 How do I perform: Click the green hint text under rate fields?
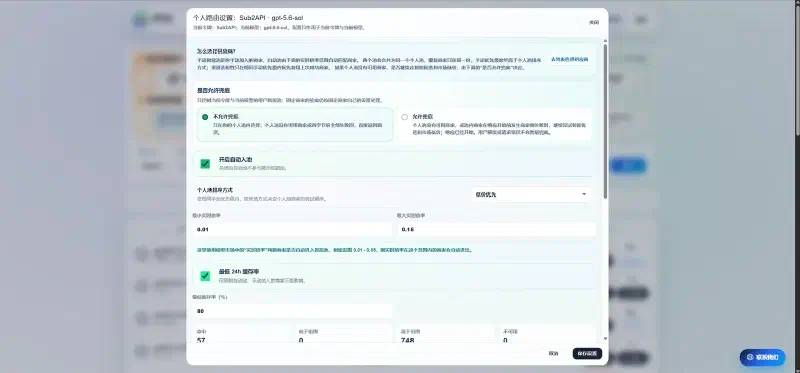[335, 251]
